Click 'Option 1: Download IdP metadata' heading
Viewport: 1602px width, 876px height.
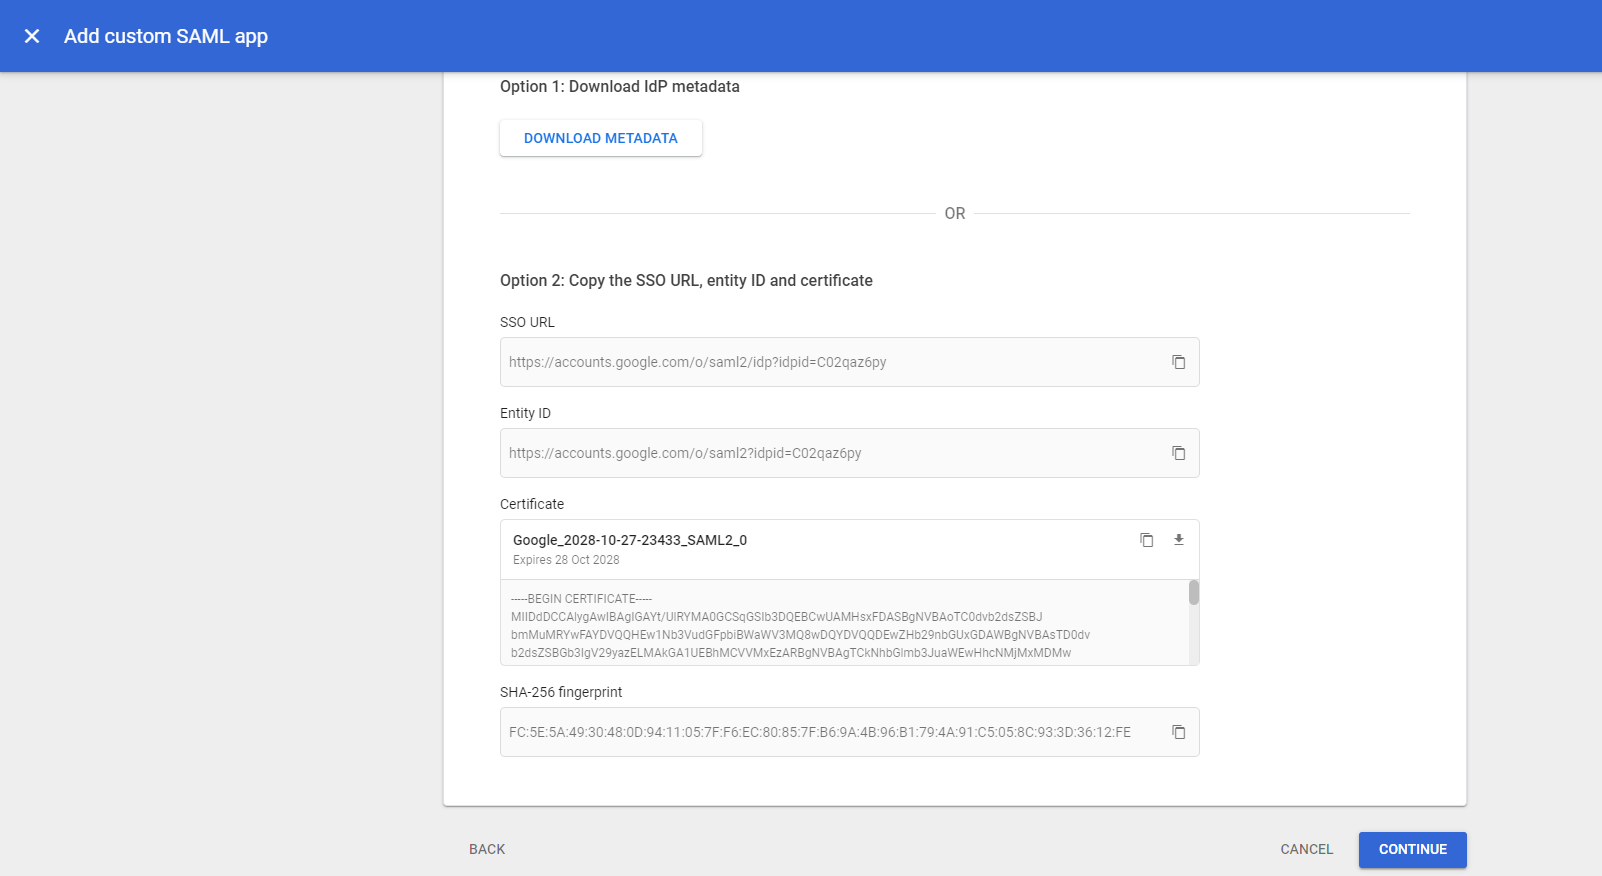point(620,87)
